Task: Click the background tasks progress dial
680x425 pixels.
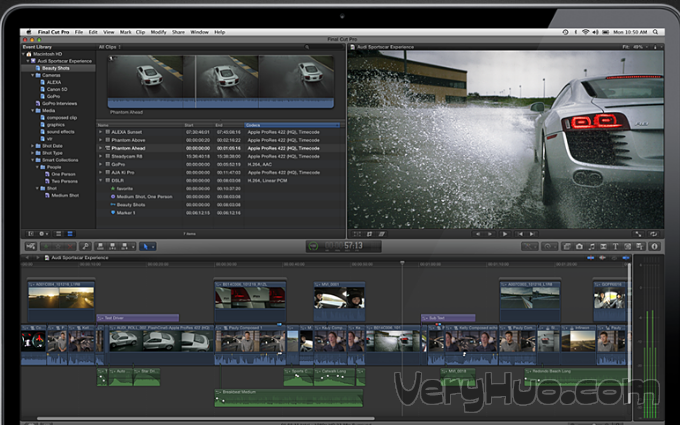Action: pyautogui.click(x=313, y=246)
